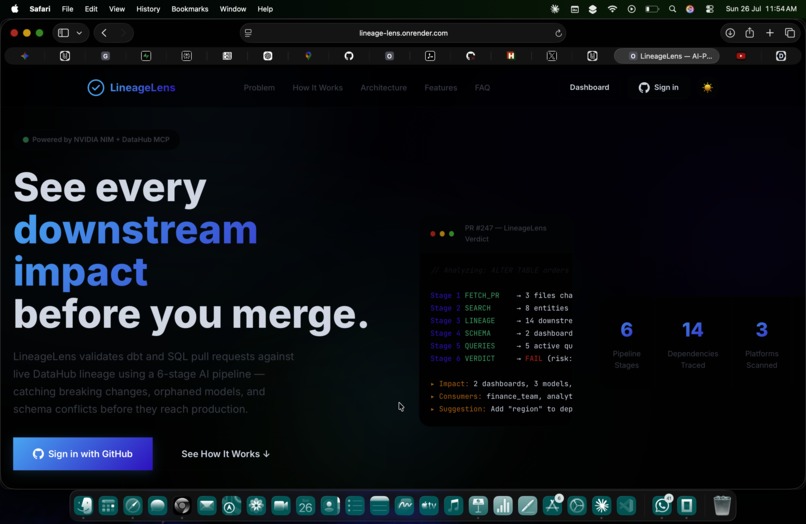Expand the sidebar options dropdown chevron
806x524 pixels.
[79, 33]
